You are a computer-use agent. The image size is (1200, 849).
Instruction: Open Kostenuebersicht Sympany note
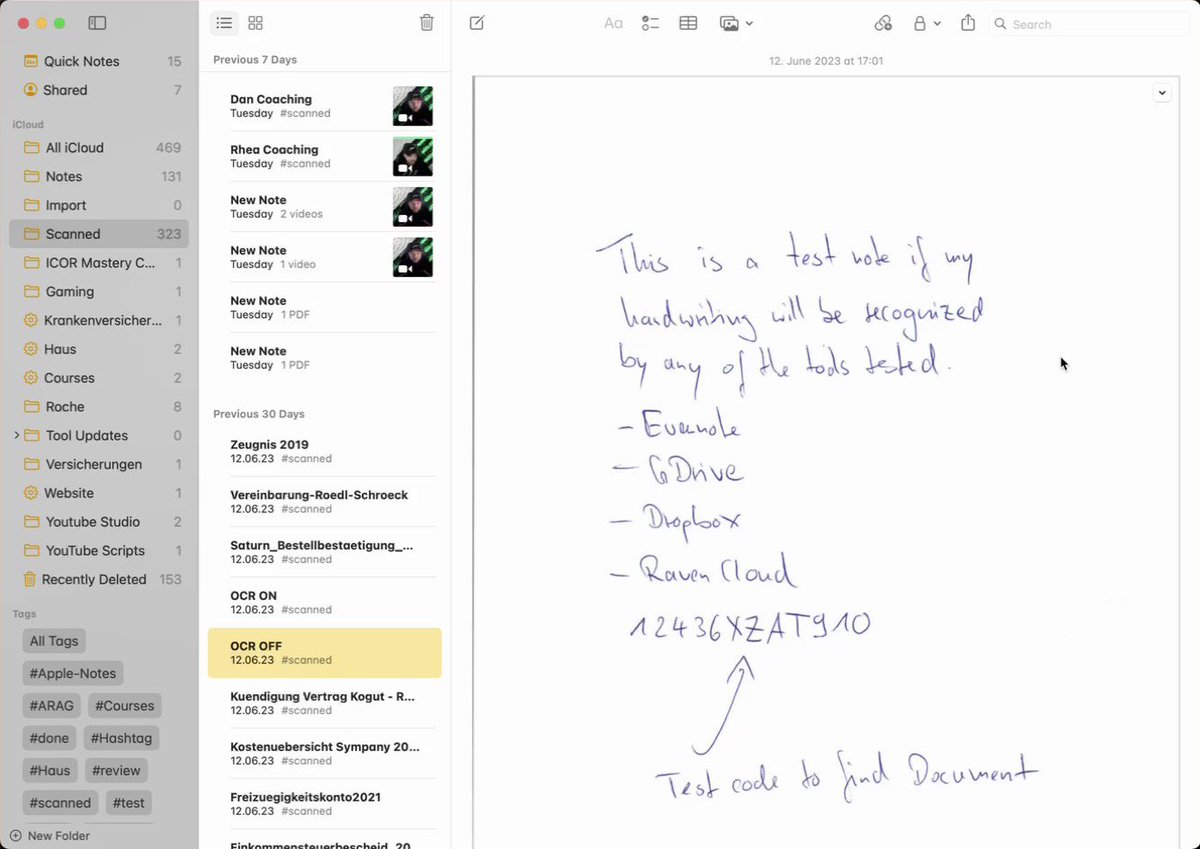pyautogui.click(x=324, y=753)
